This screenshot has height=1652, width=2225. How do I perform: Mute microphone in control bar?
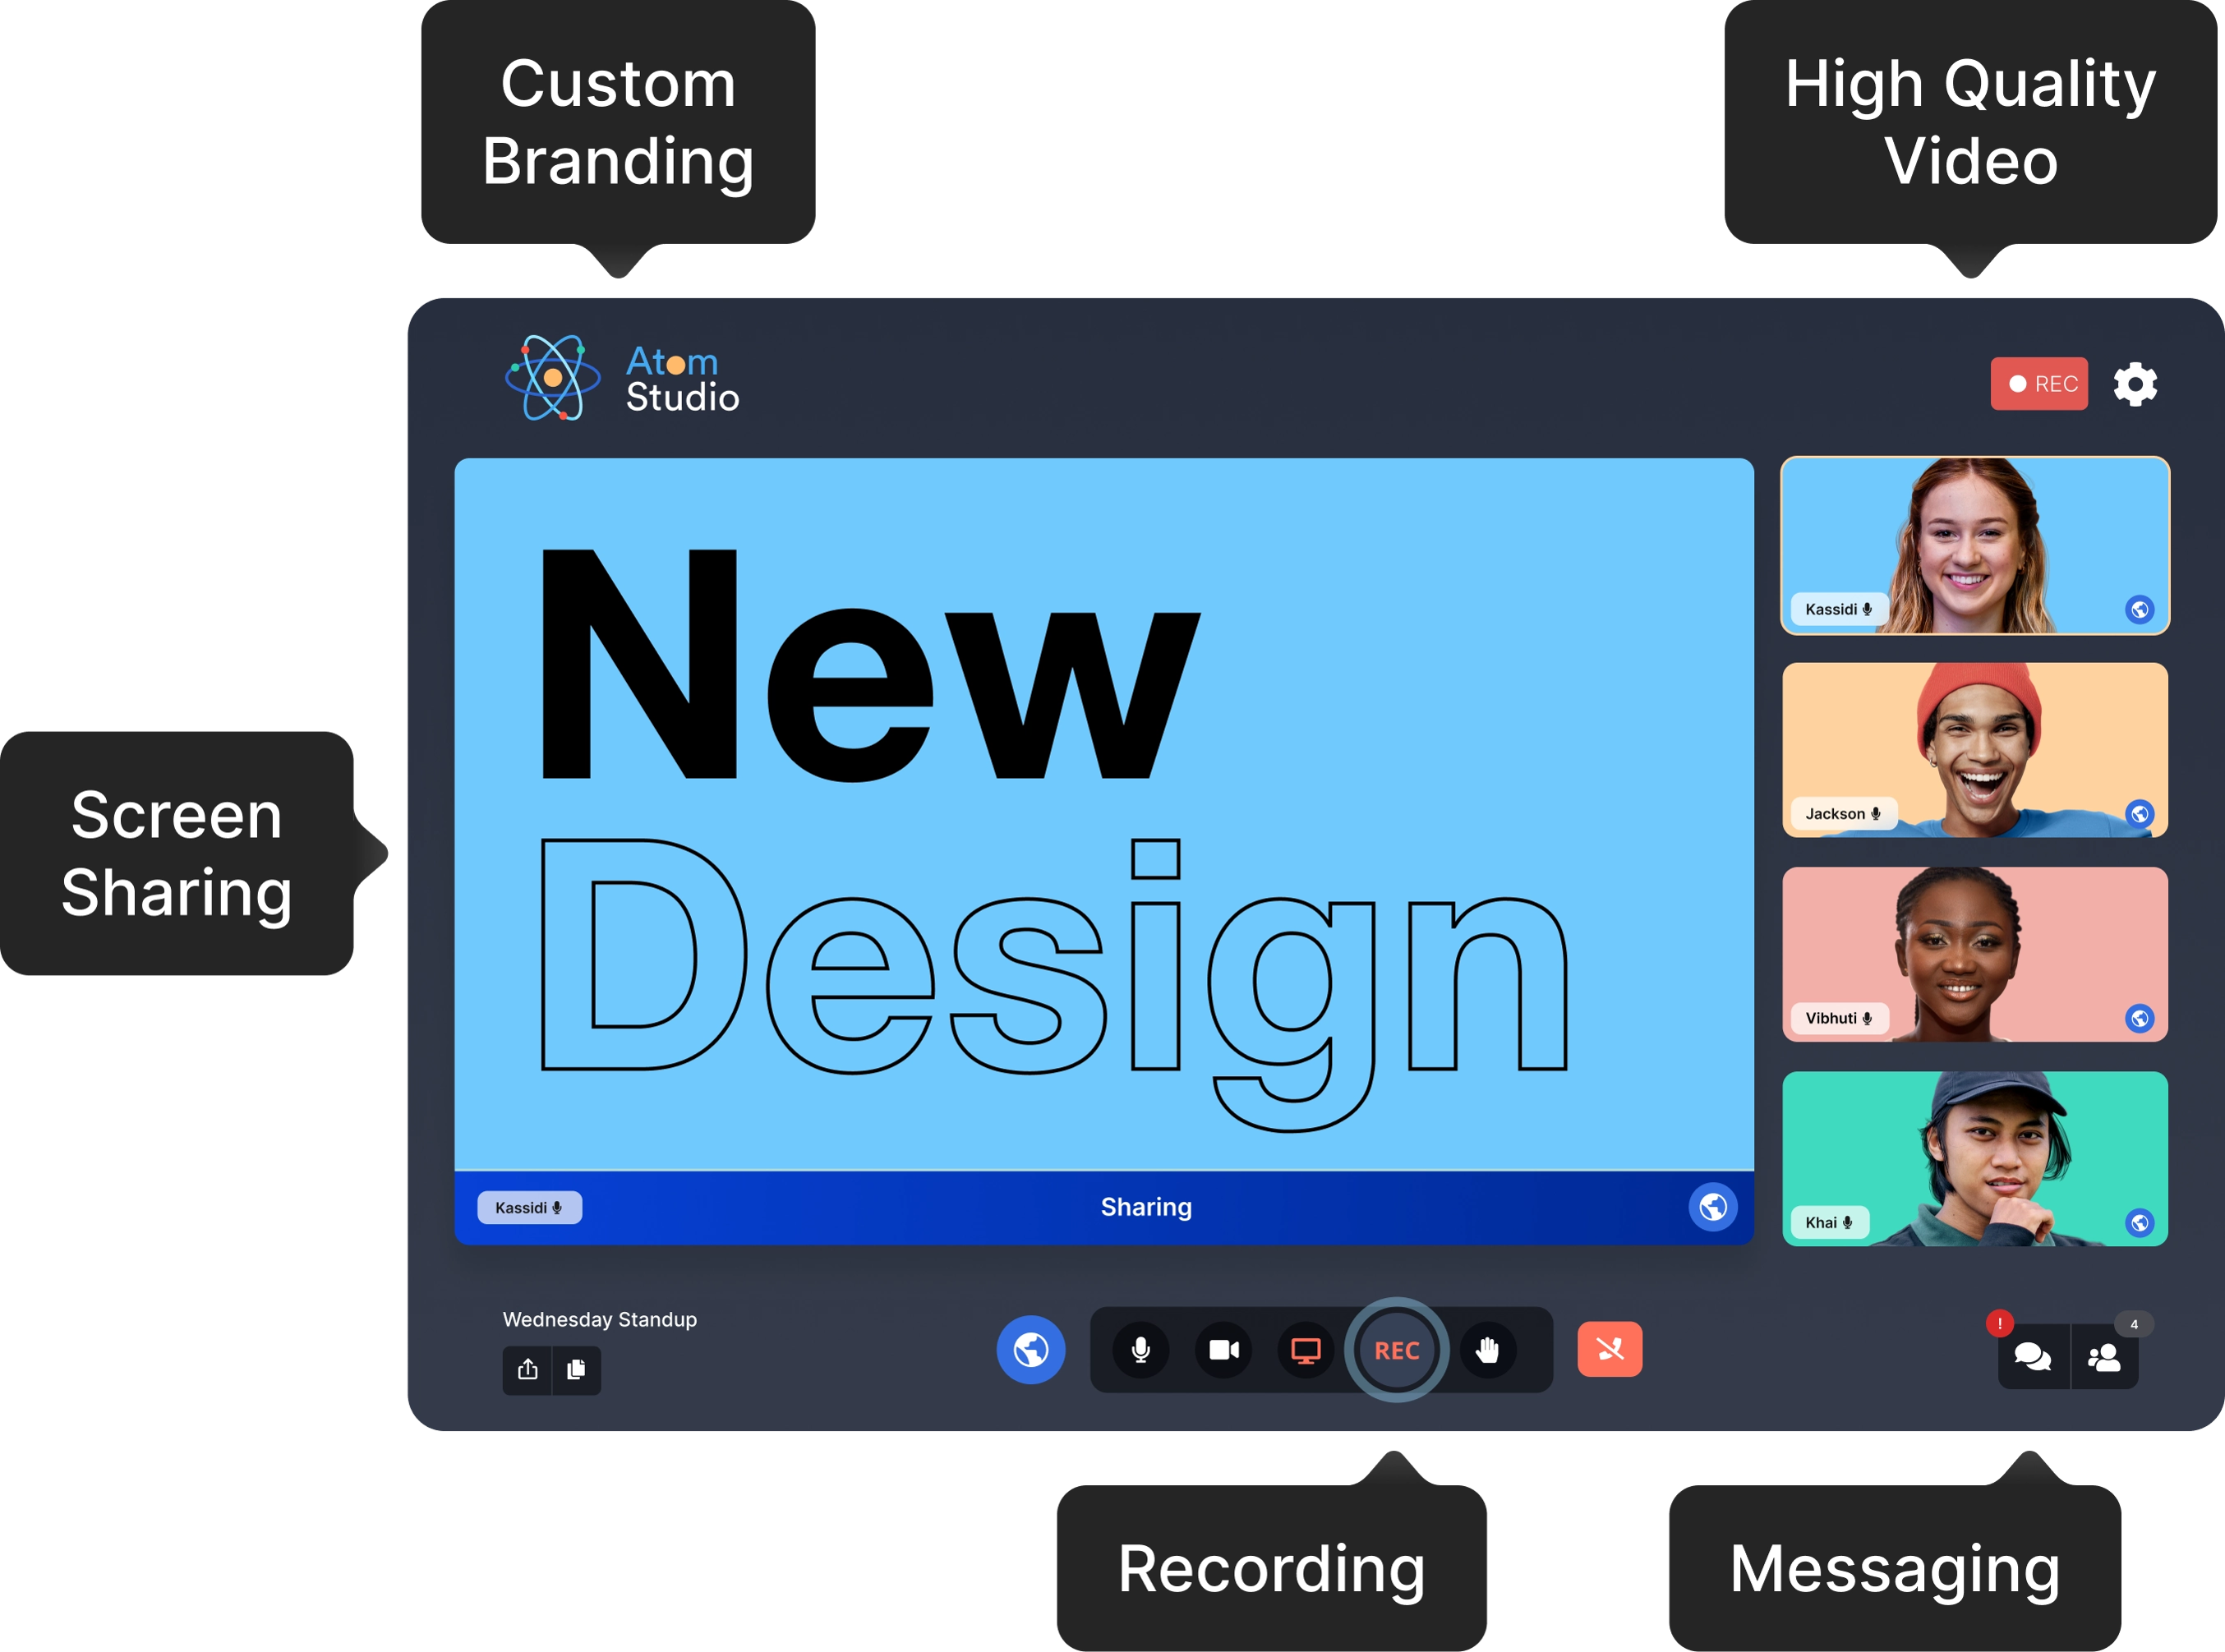click(1140, 1350)
